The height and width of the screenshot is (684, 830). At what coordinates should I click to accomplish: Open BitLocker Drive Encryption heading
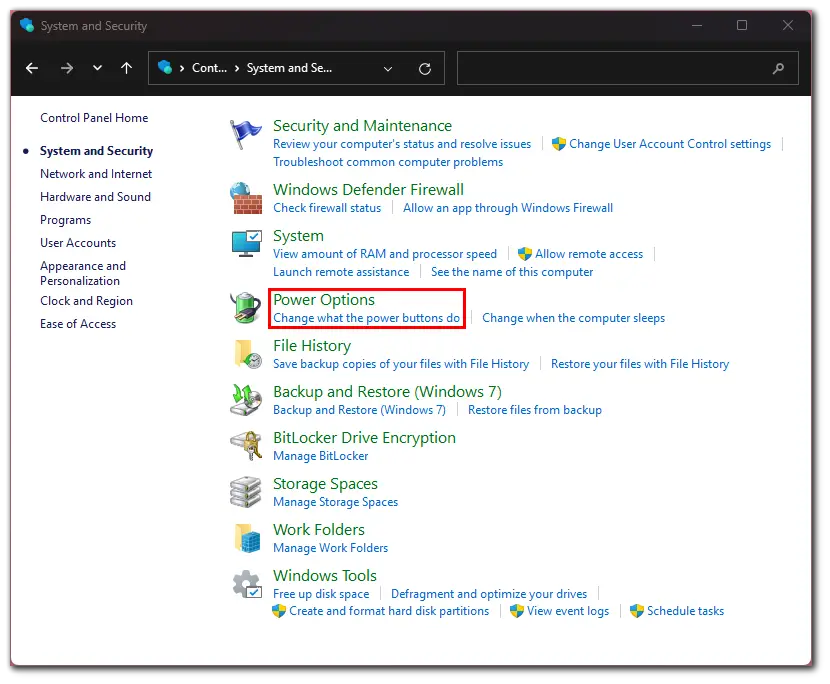coord(364,438)
